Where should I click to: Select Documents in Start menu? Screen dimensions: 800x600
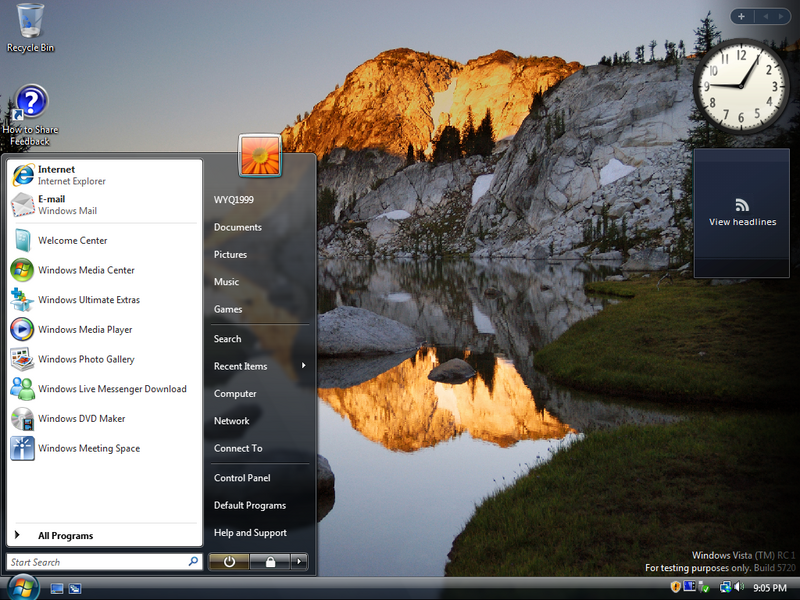238,227
